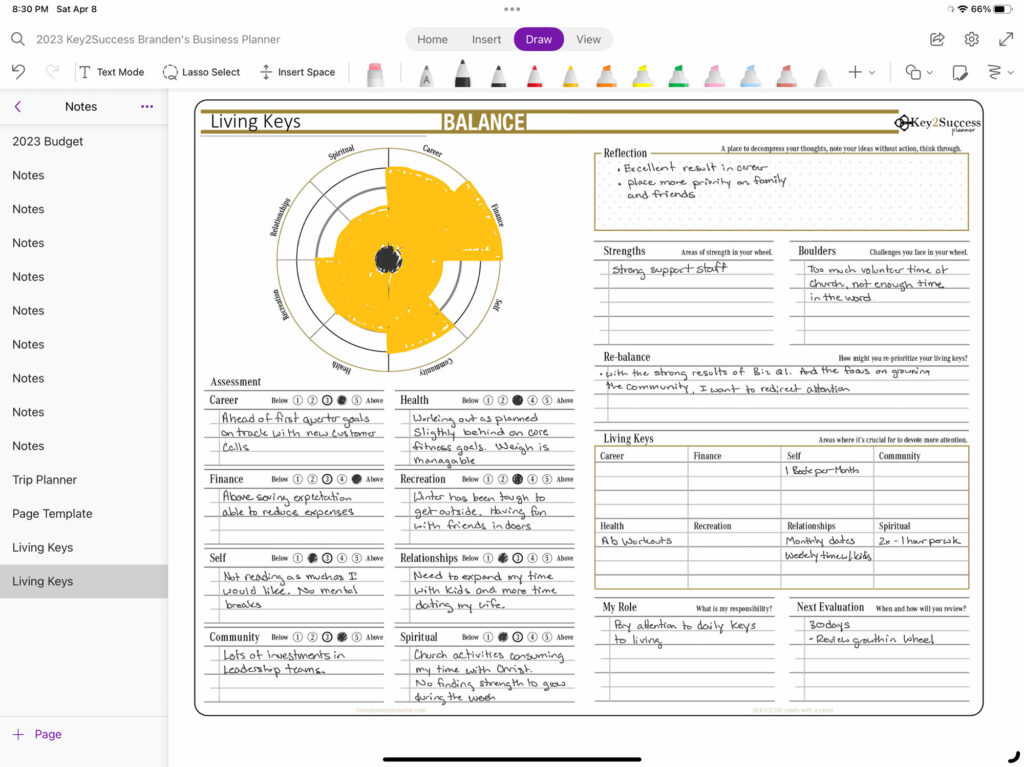Select the Draw tab
The image size is (1024, 767).
pos(539,39)
